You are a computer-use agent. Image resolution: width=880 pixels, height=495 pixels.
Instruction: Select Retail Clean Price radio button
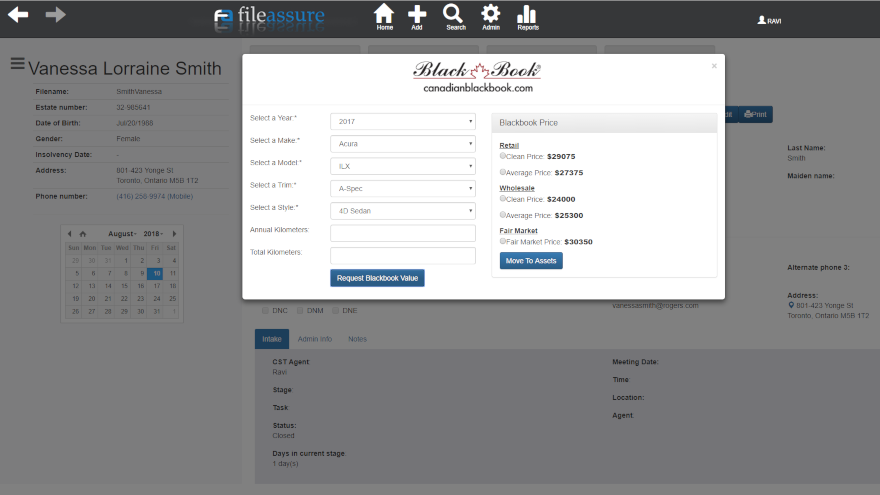[x=503, y=157]
